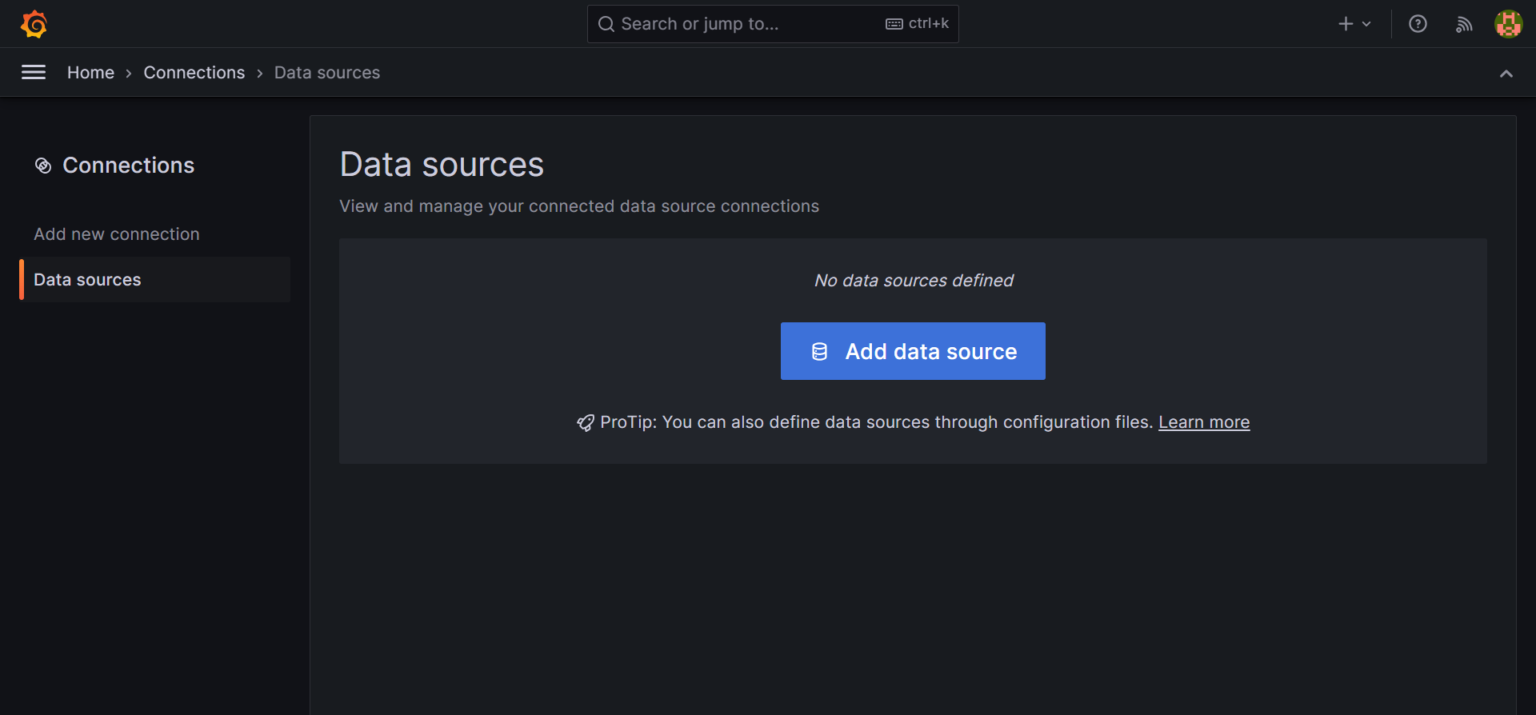Click the Grafana logo
This screenshot has width=1536, height=715.
pos(33,23)
